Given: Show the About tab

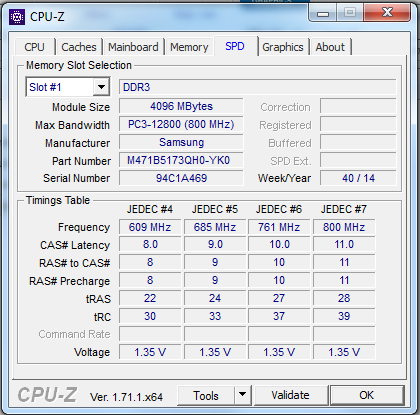Looking at the screenshot, I should (330, 47).
